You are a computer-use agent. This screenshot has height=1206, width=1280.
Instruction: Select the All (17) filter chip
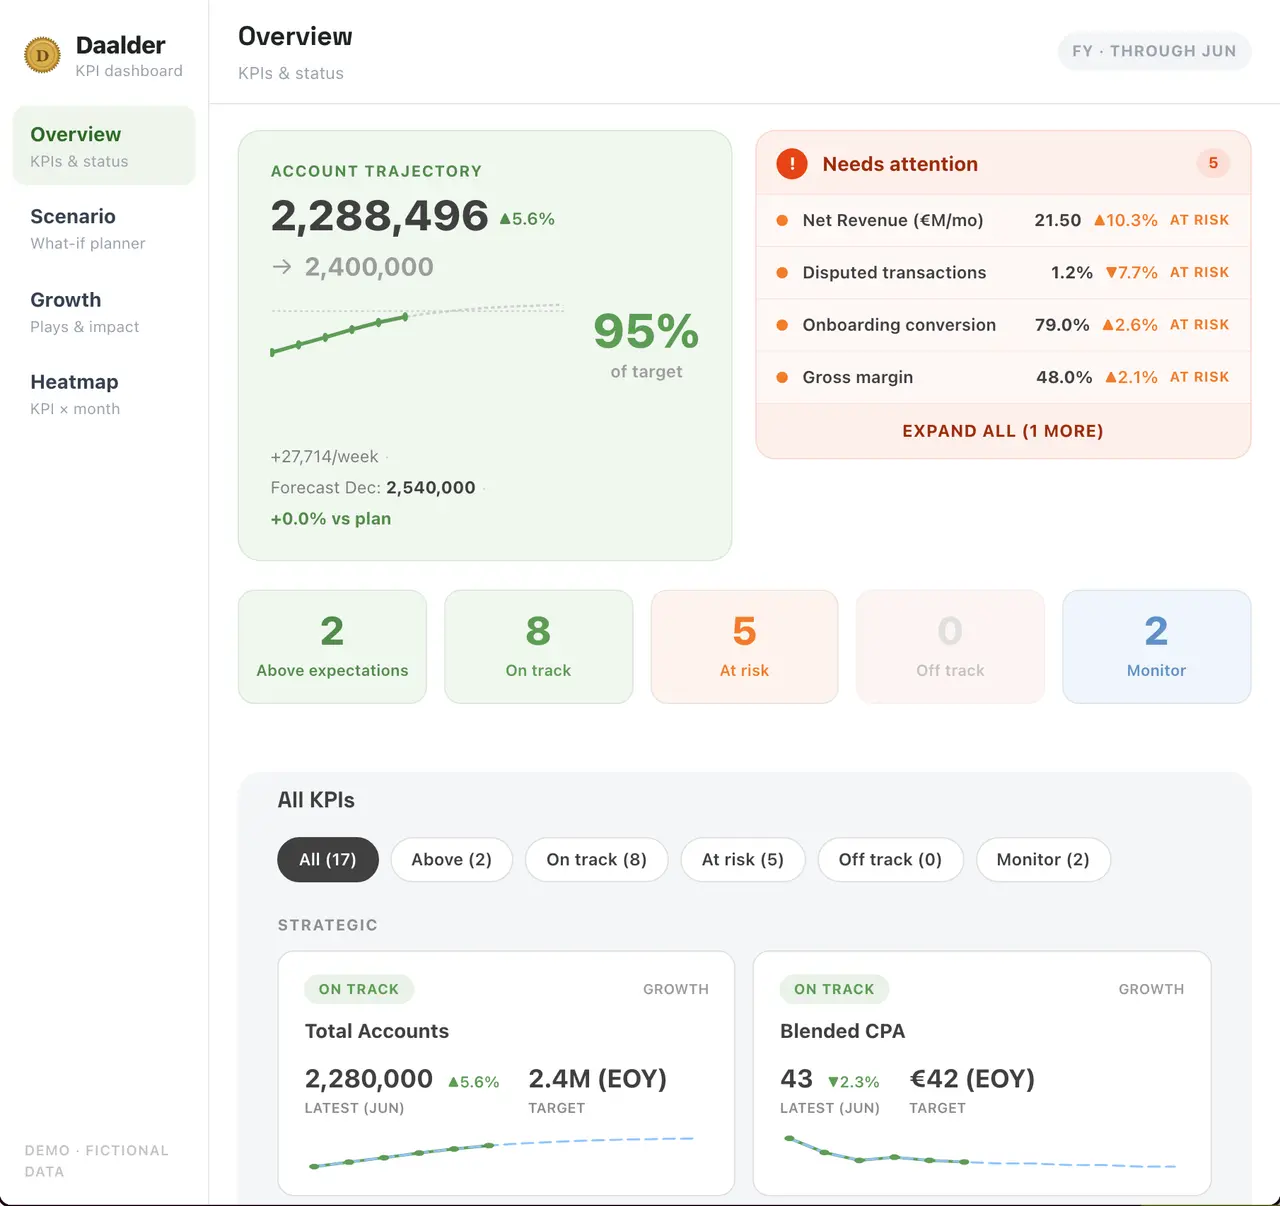[x=328, y=860]
